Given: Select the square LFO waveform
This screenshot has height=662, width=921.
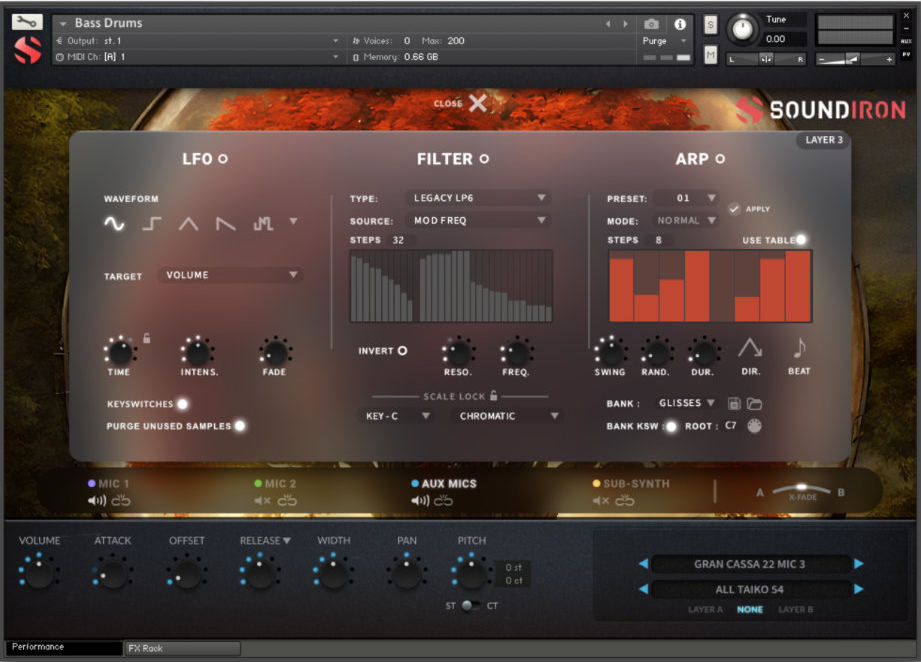Looking at the screenshot, I should point(150,225).
